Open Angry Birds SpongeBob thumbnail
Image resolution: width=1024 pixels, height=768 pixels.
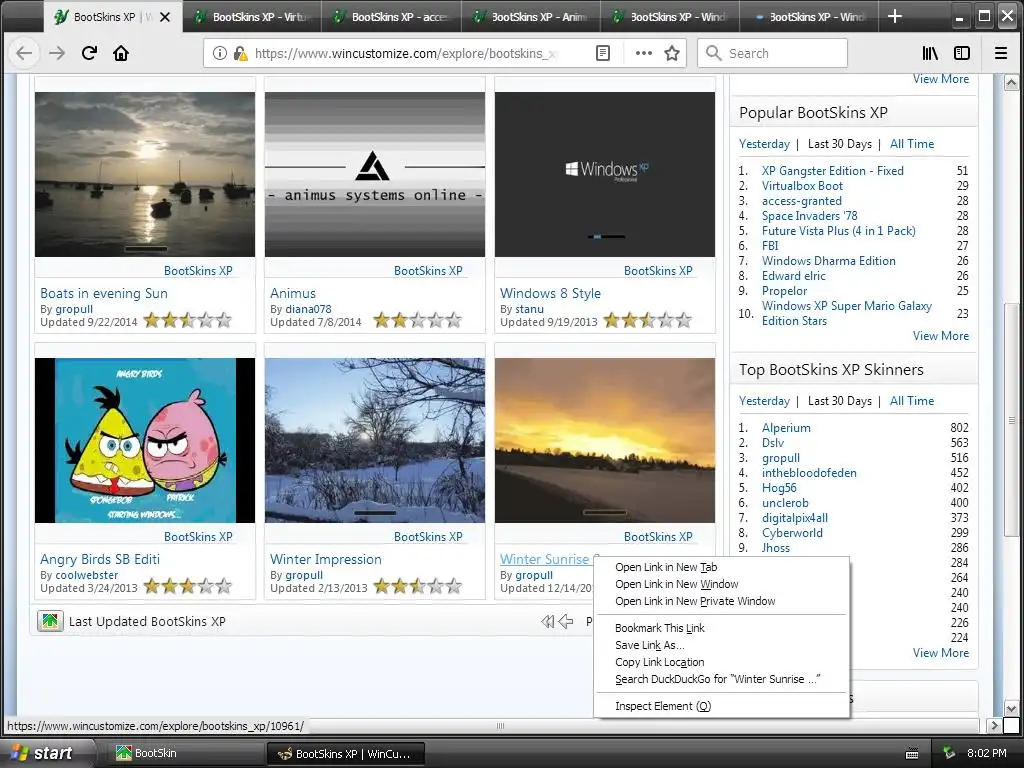(x=145, y=440)
